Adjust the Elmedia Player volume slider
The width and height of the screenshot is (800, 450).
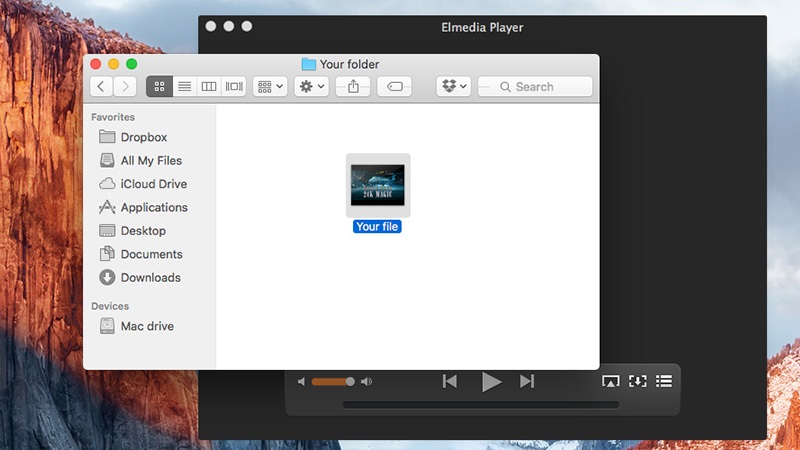(333, 382)
